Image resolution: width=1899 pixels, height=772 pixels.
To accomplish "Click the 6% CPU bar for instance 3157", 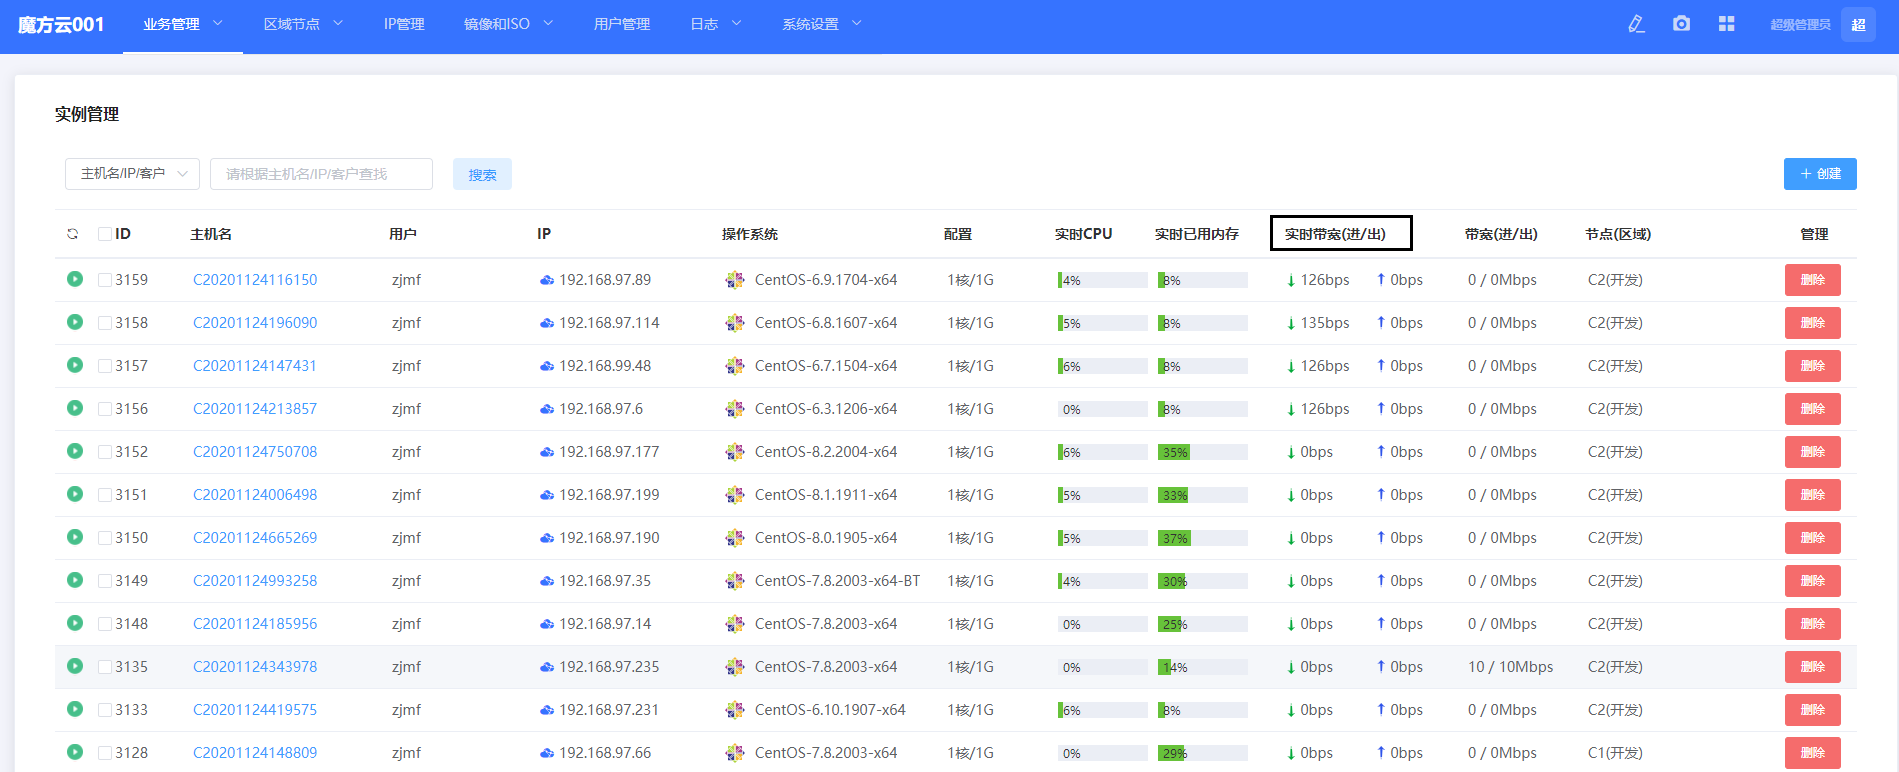I will pos(1103,366).
